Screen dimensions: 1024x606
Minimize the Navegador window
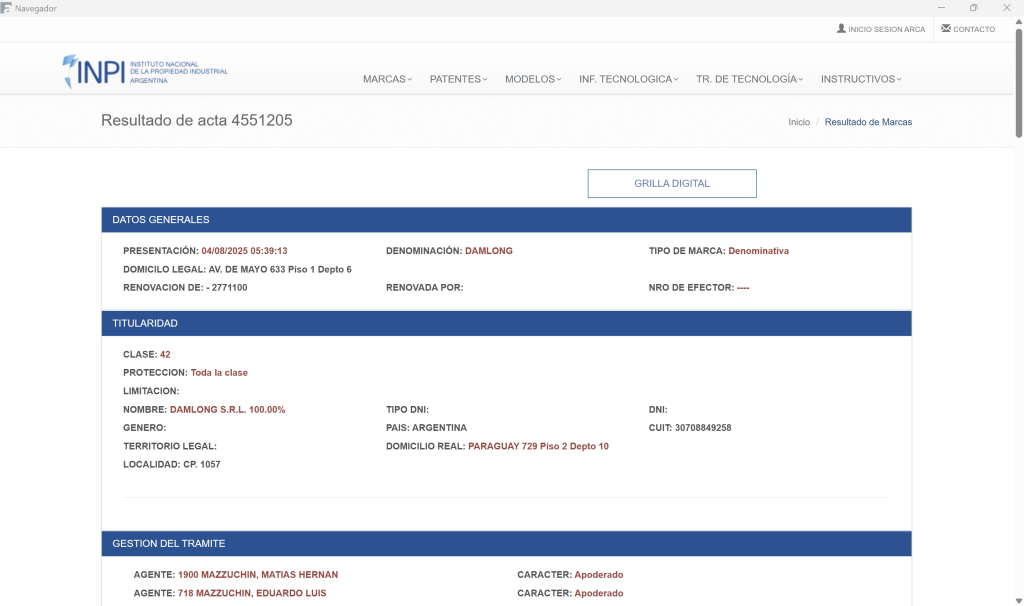[940, 8]
